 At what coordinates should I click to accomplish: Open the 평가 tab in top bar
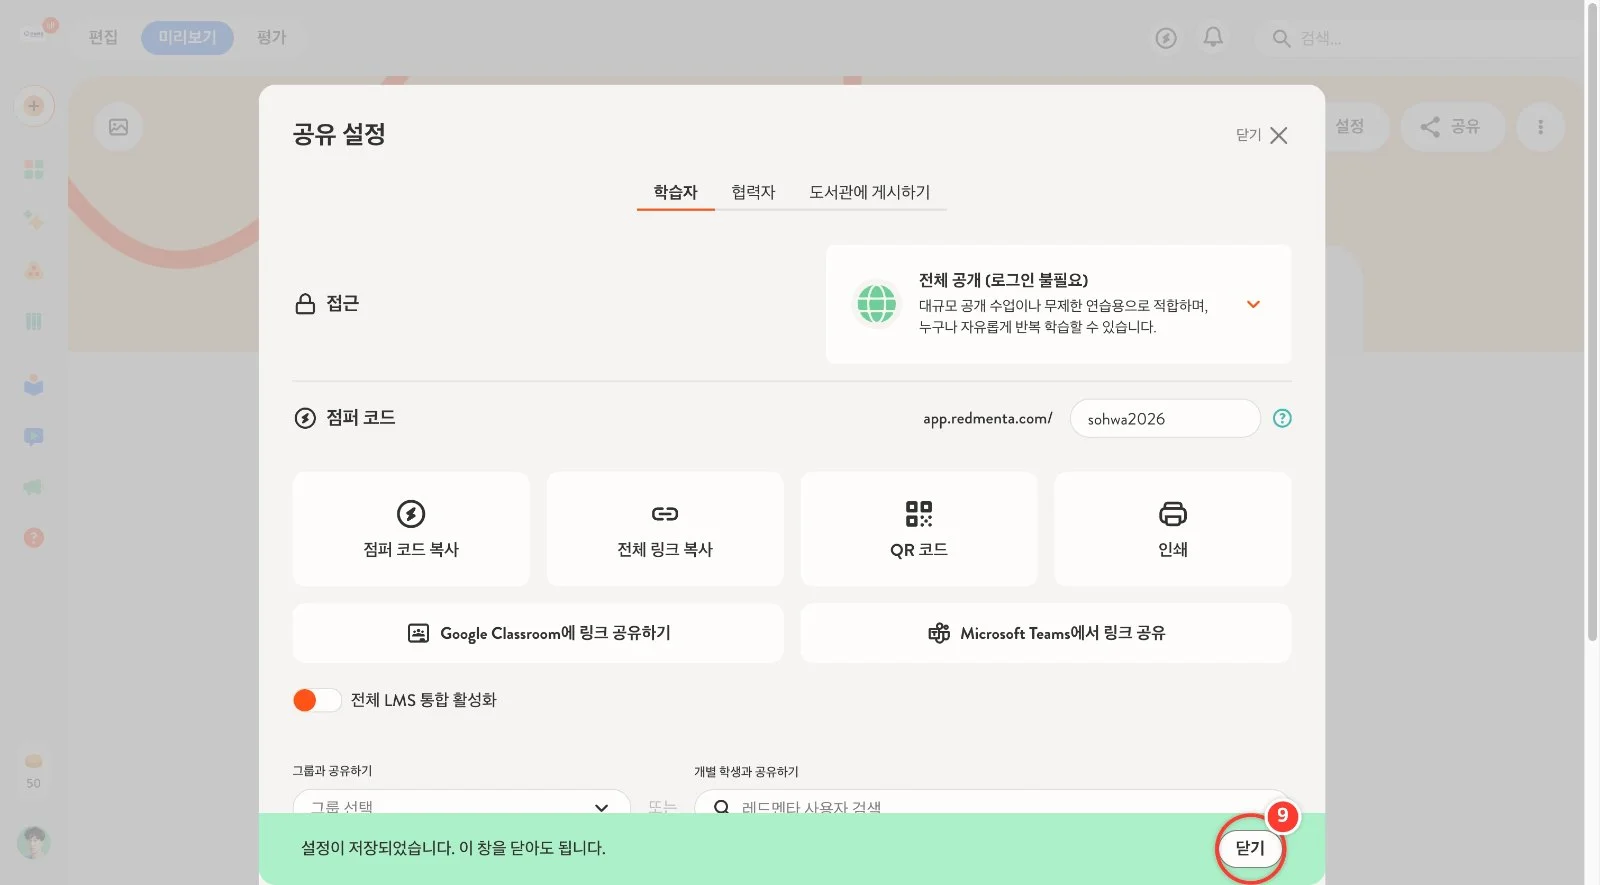pos(271,37)
